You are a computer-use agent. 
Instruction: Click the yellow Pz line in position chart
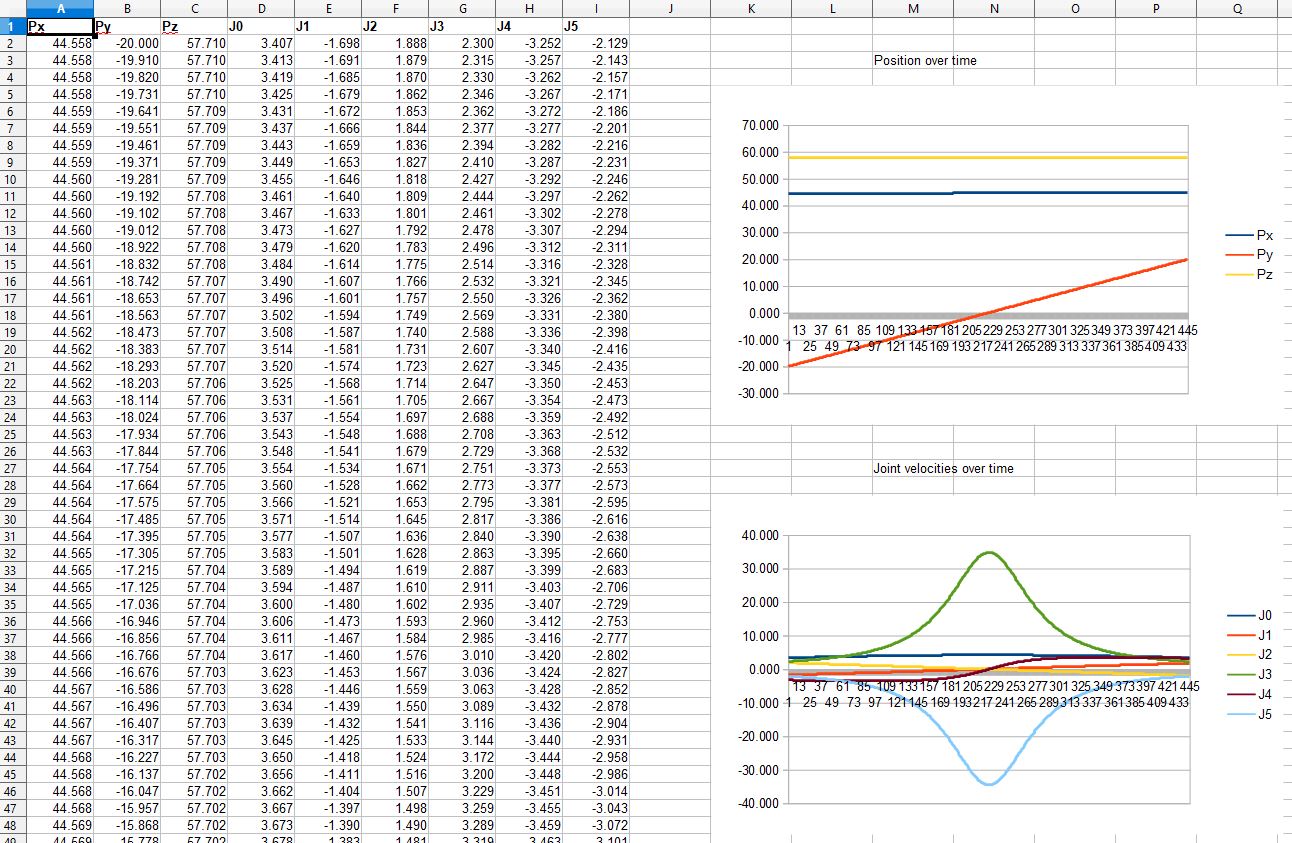[x=1000, y=156]
